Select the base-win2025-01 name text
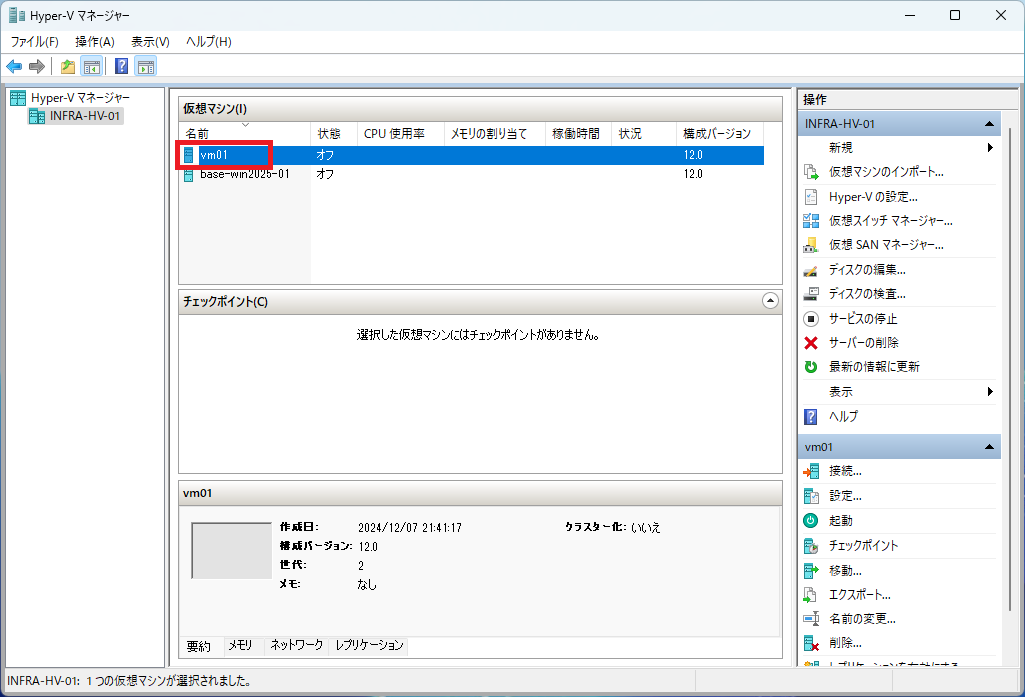This screenshot has width=1025, height=697. (244, 174)
